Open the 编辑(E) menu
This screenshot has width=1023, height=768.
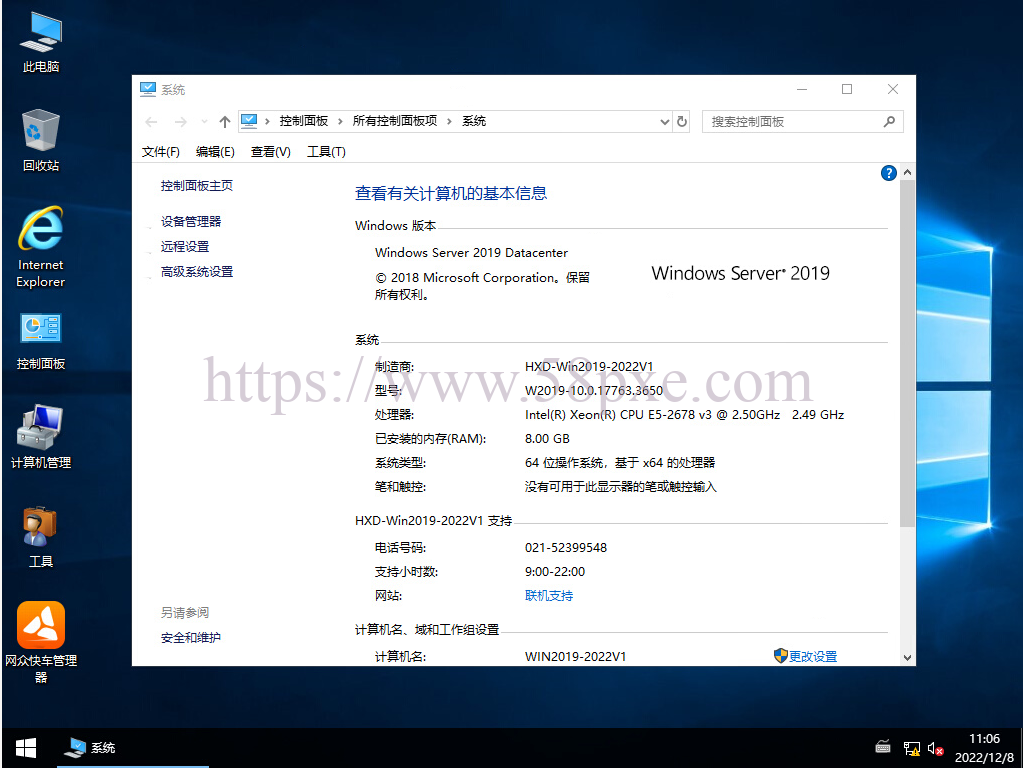pyautogui.click(x=215, y=152)
